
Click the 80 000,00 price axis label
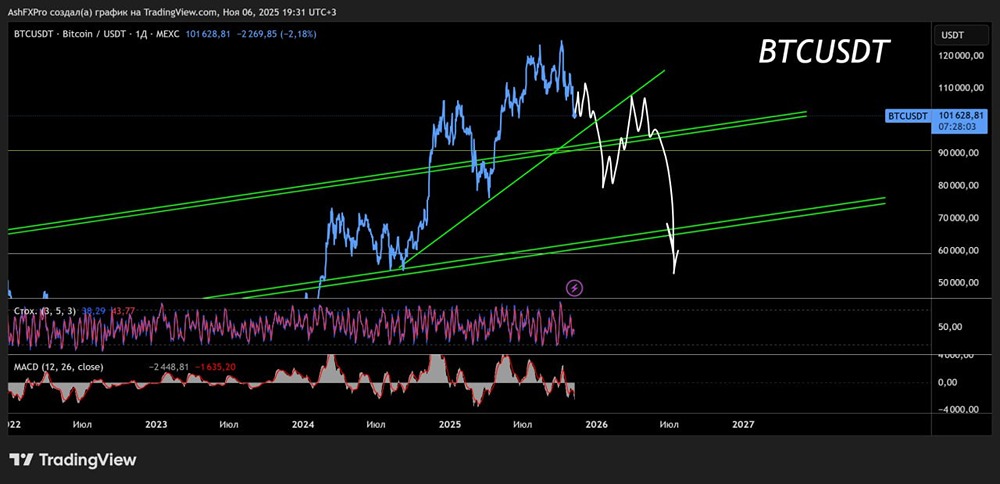coord(959,186)
